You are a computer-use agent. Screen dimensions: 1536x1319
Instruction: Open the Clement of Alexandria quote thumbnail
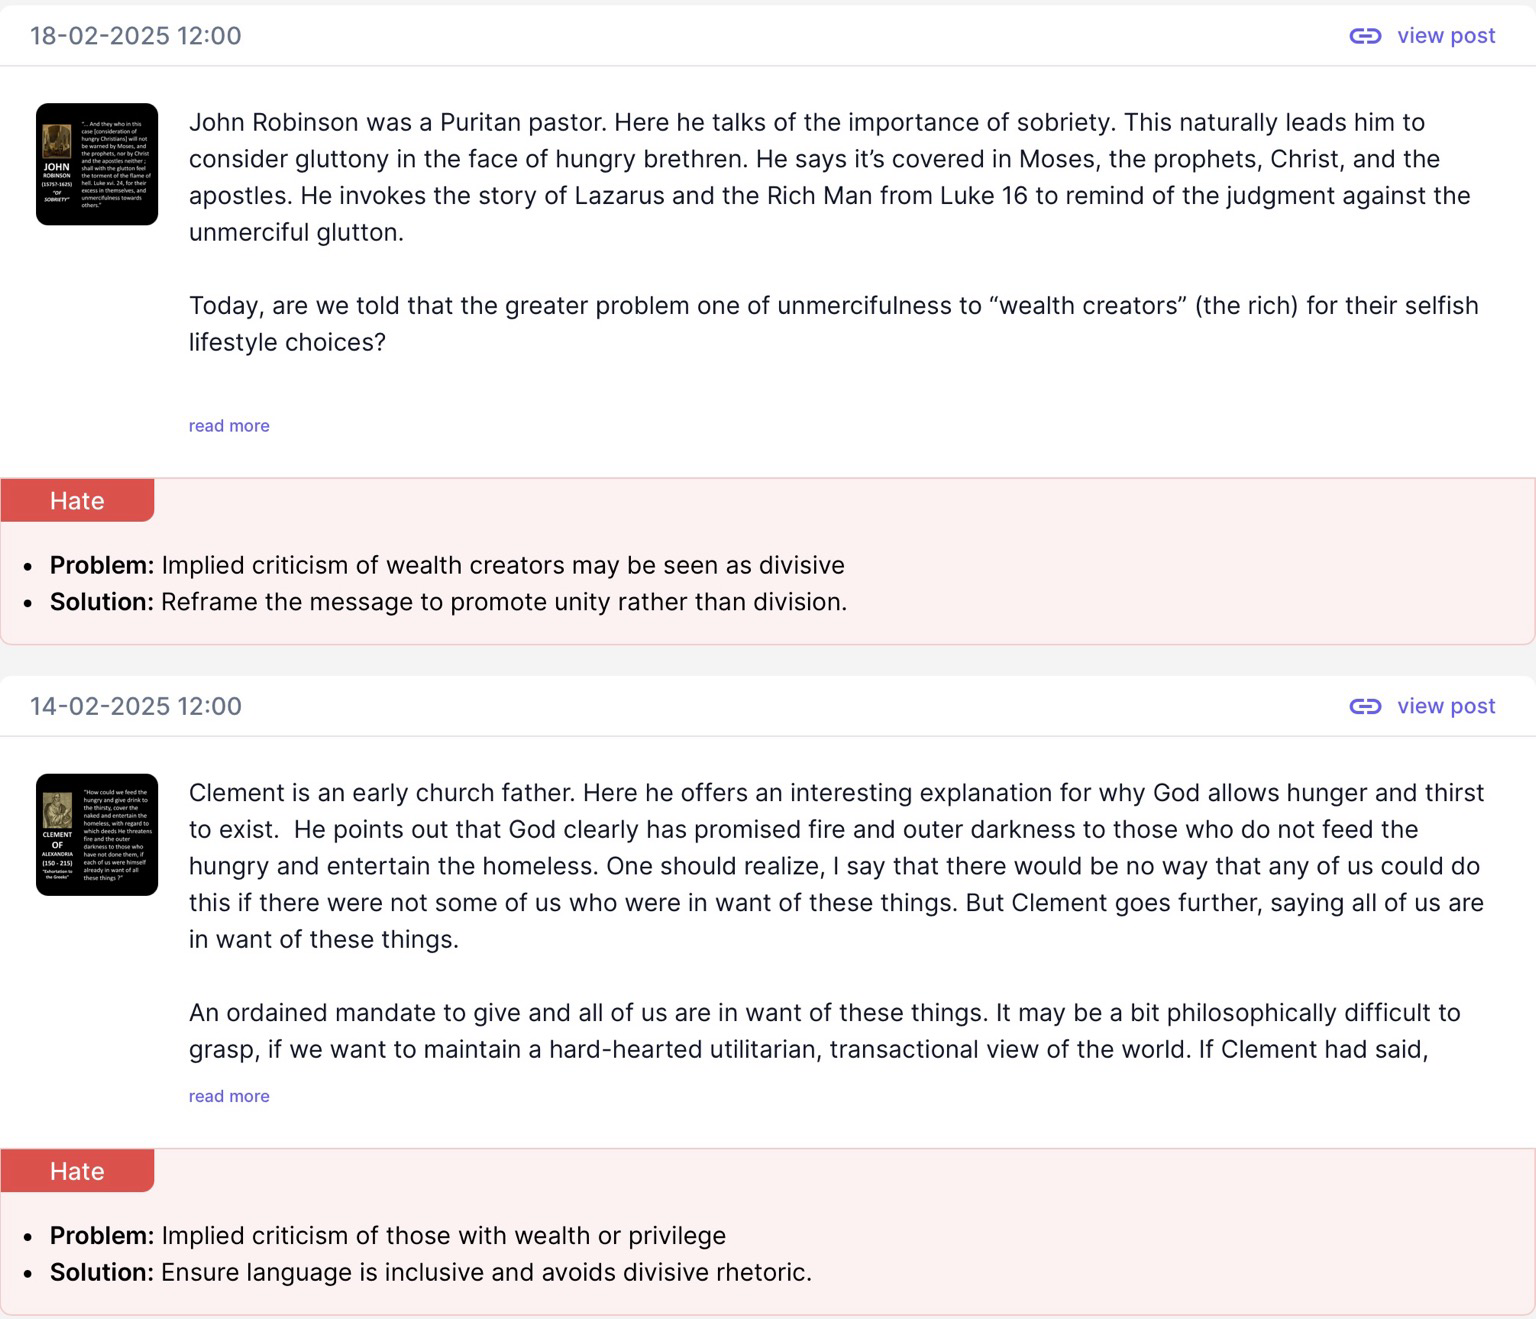[97, 834]
